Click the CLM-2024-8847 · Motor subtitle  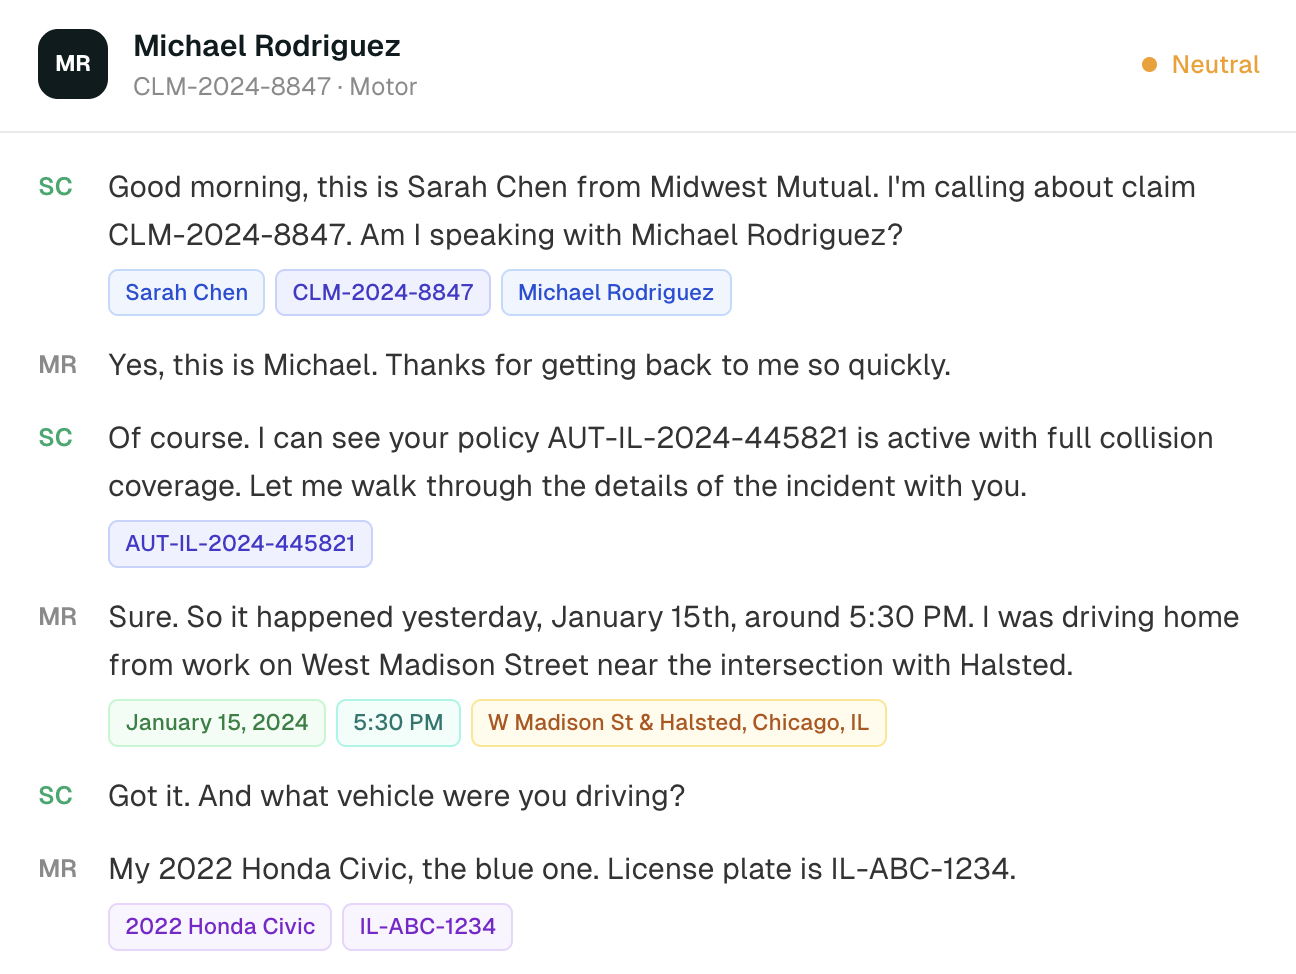[275, 87]
